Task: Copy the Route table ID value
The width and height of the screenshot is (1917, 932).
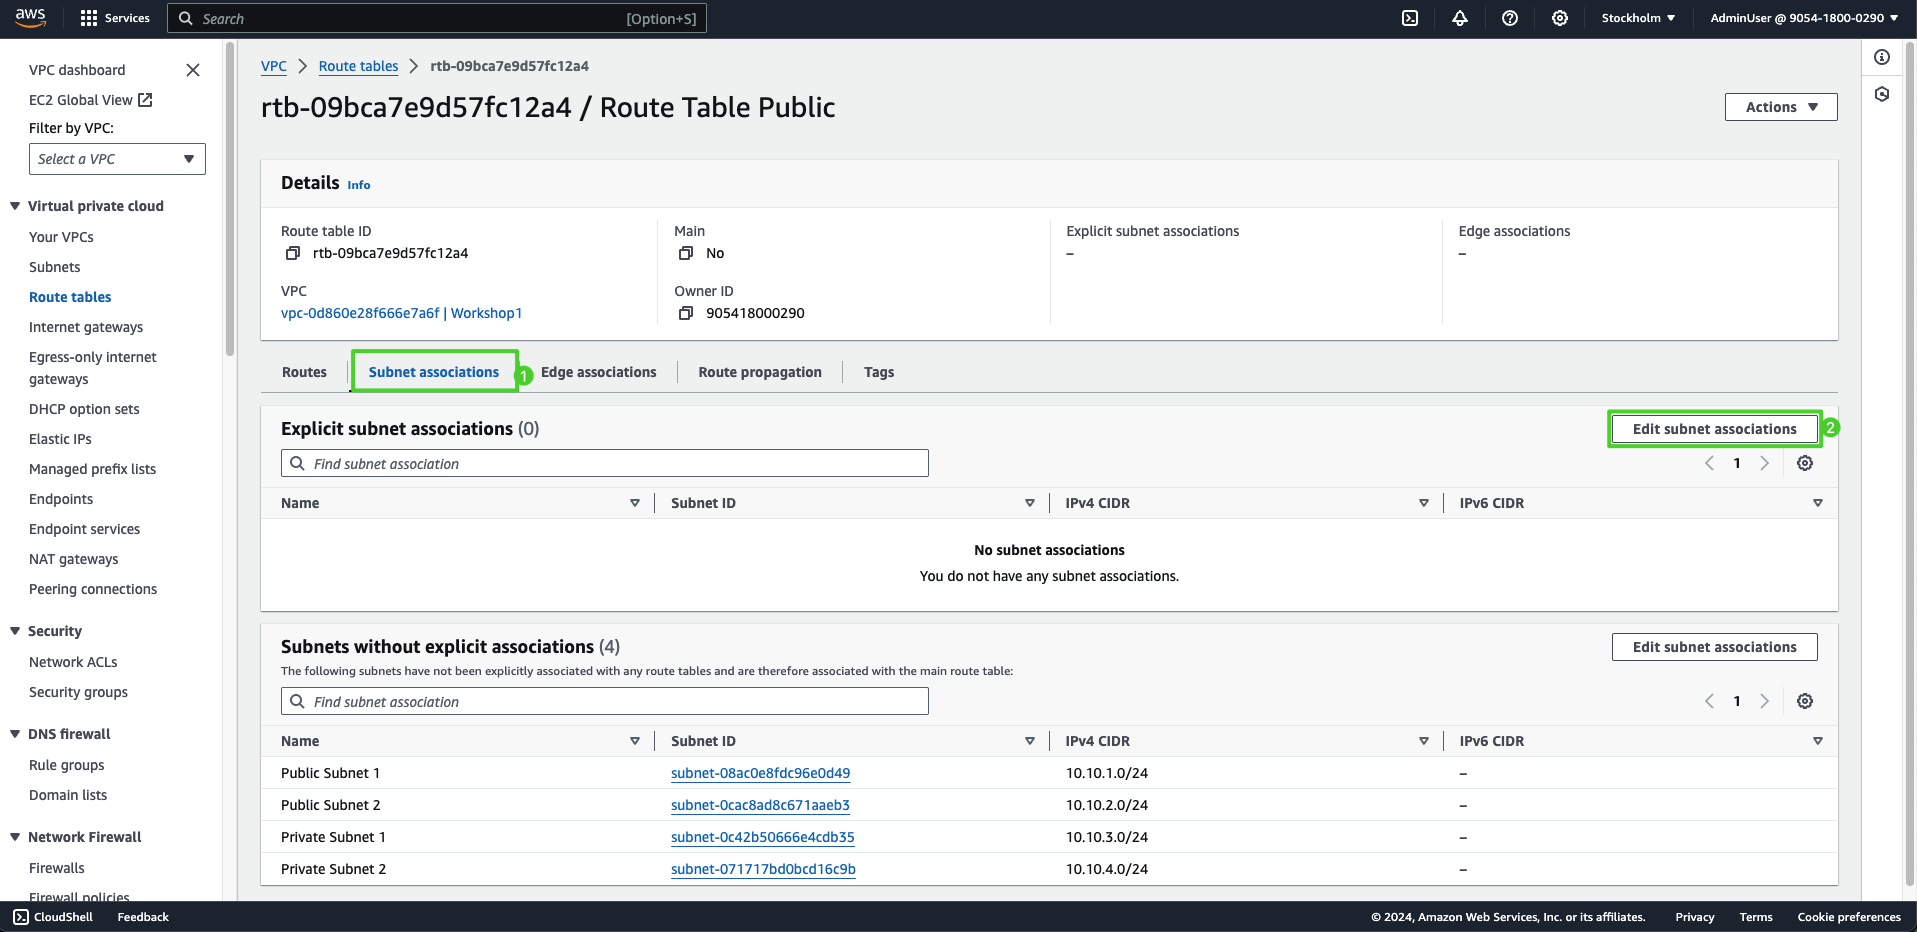Action: click(x=293, y=254)
